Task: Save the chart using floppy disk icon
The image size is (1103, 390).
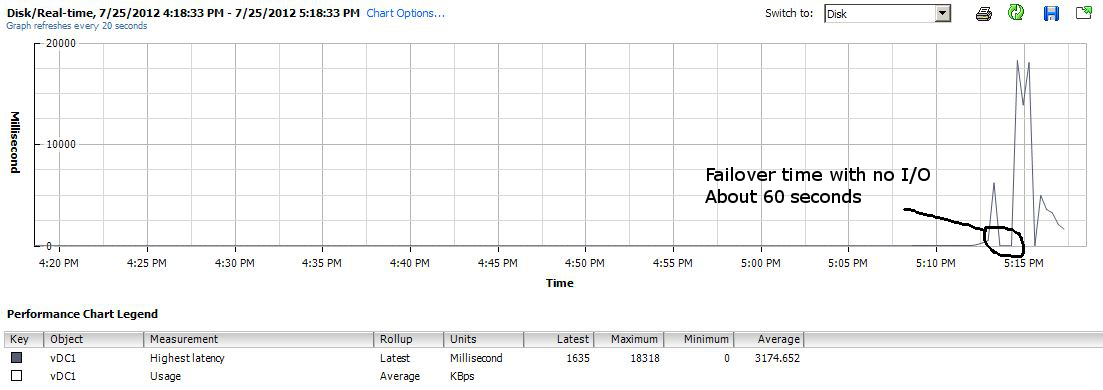Action: 1051,13
